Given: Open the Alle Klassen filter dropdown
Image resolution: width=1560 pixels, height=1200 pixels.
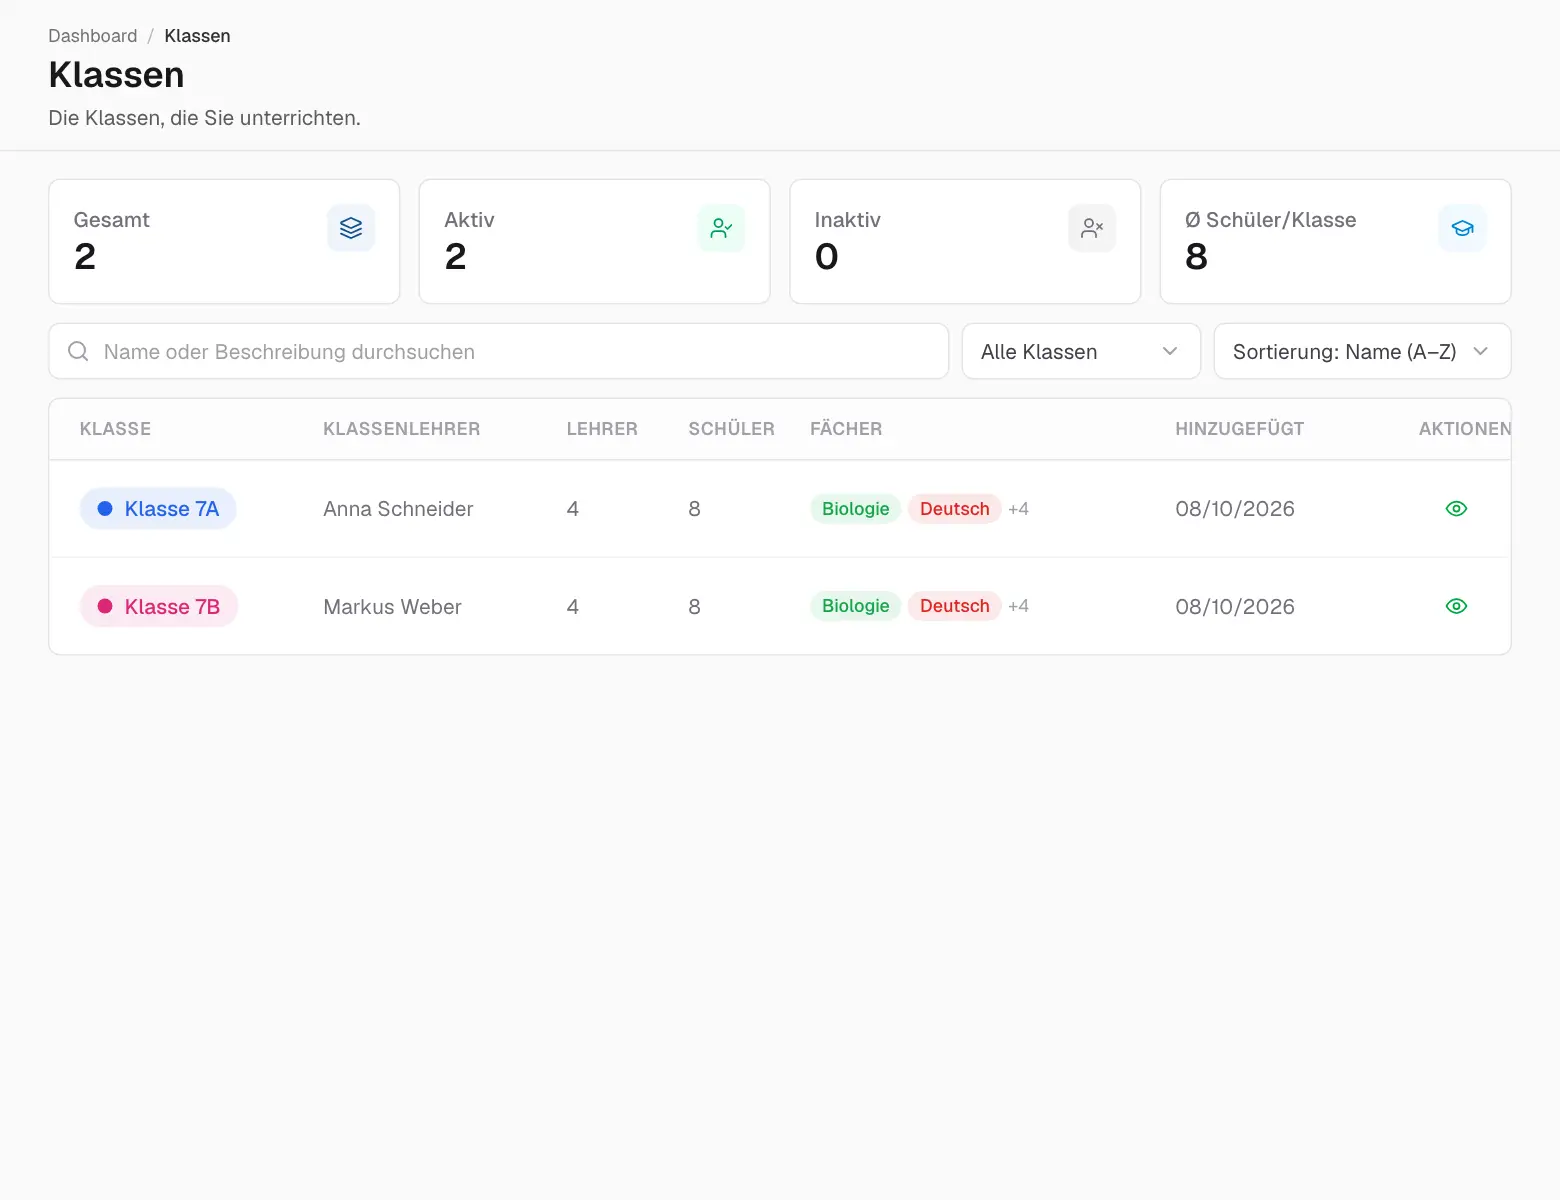Looking at the screenshot, I should click(1081, 351).
